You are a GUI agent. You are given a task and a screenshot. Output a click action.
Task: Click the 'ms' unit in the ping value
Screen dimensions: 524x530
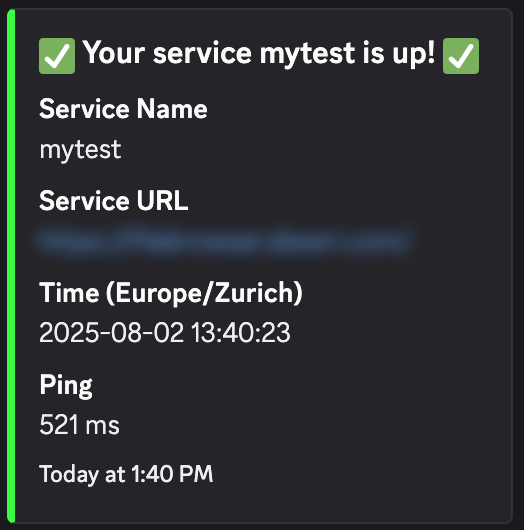coord(102,427)
